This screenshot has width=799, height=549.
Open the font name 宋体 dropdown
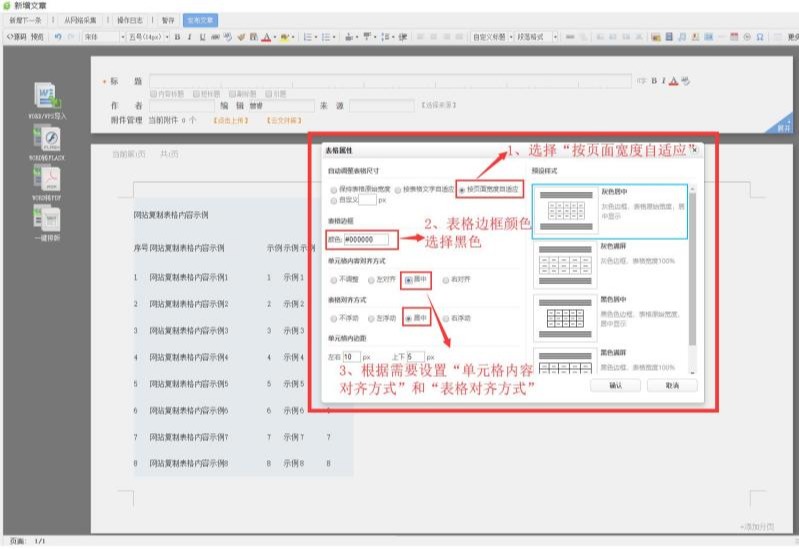pos(101,37)
